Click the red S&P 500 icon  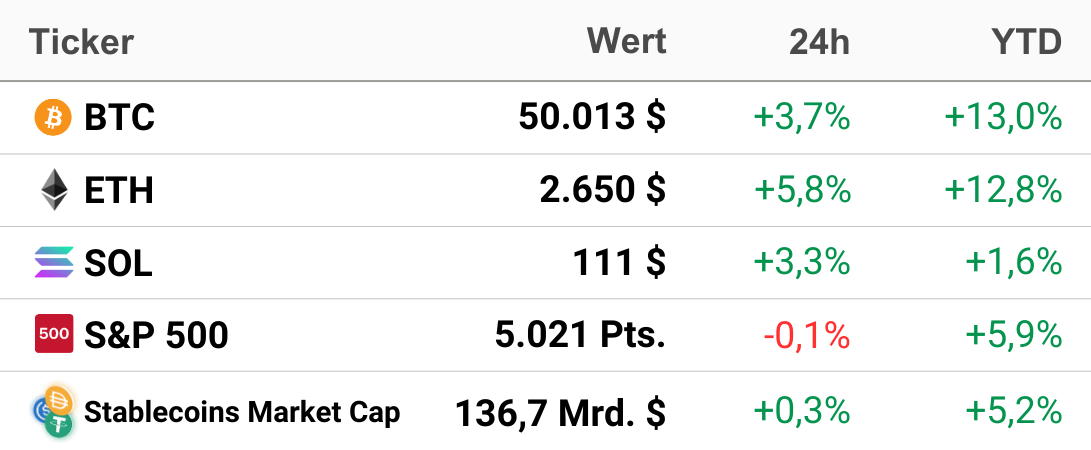click(x=54, y=334)
